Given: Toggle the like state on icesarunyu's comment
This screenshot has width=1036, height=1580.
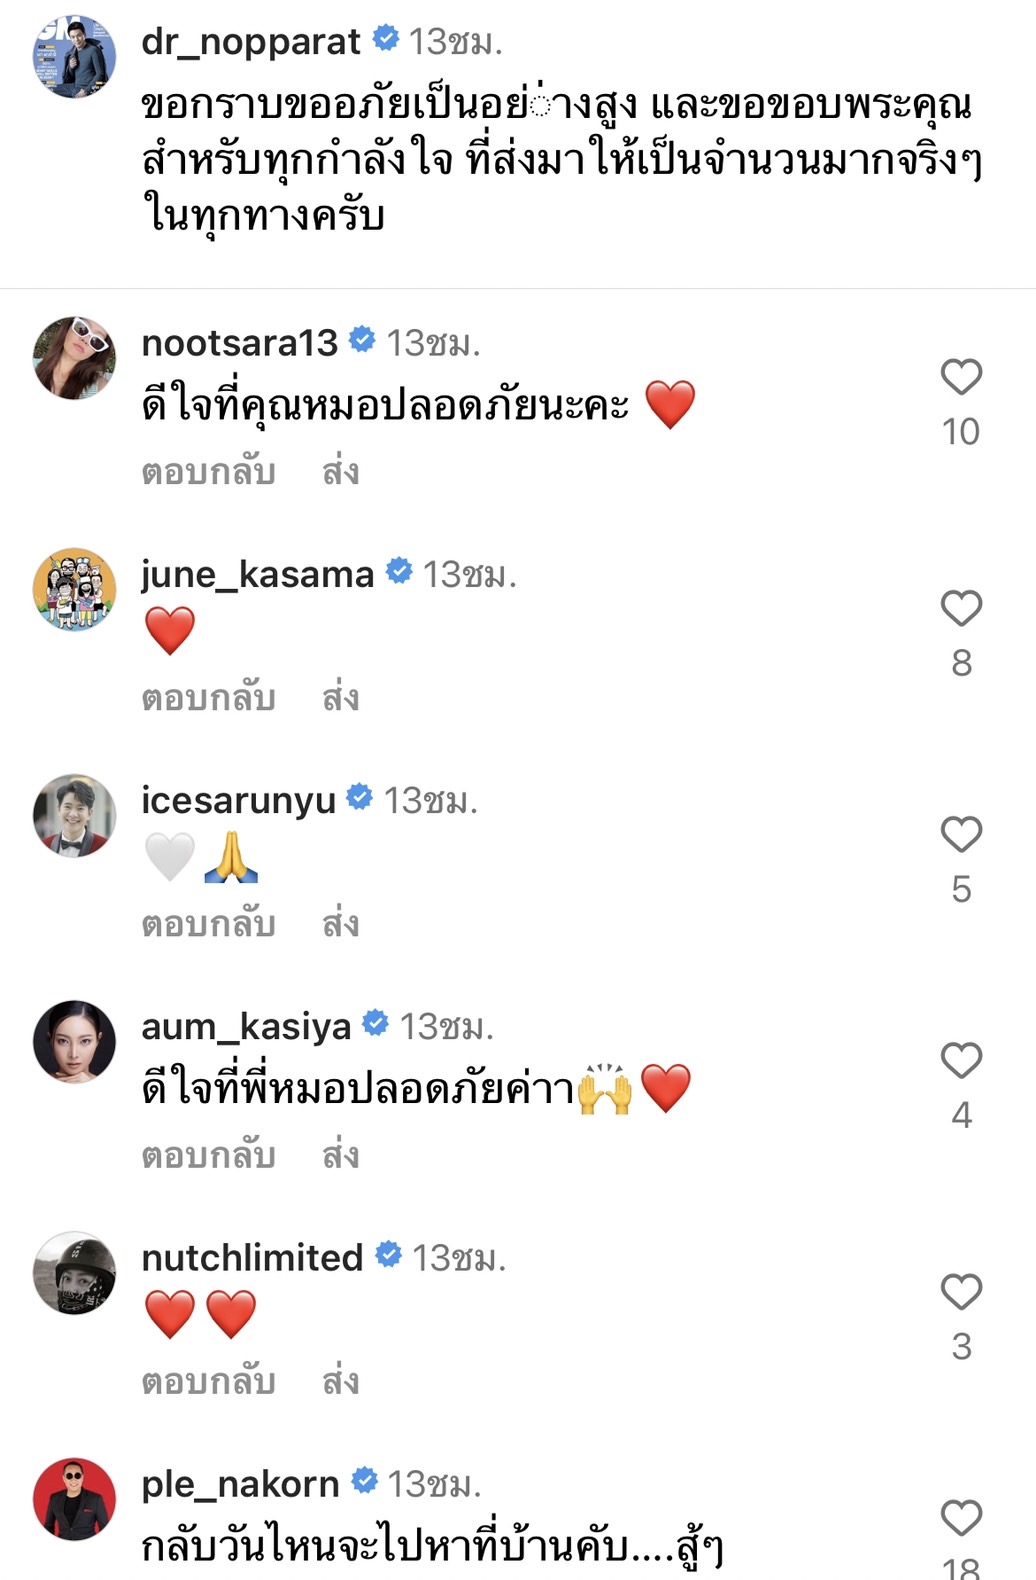Looking at the screenshot, I should (x=963, y=832).
